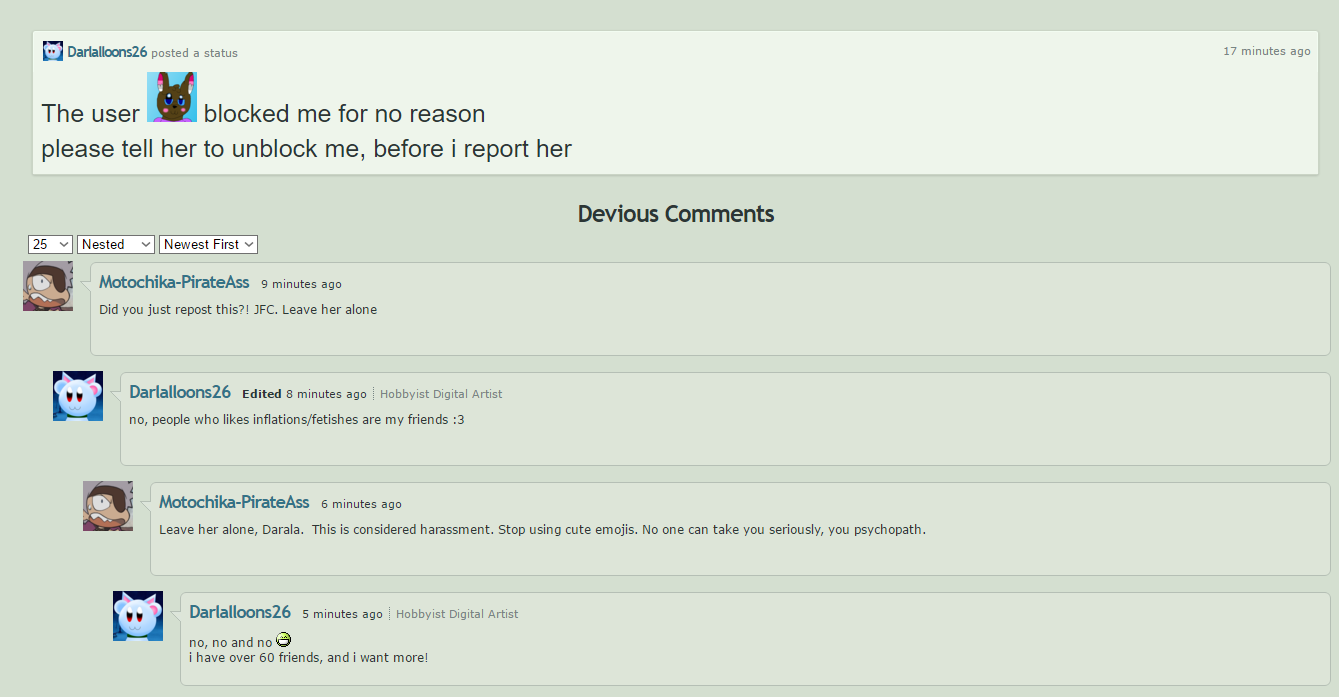
Task: Click the '9 minutes ago' comment timestamp
Action: click(301, 284)
